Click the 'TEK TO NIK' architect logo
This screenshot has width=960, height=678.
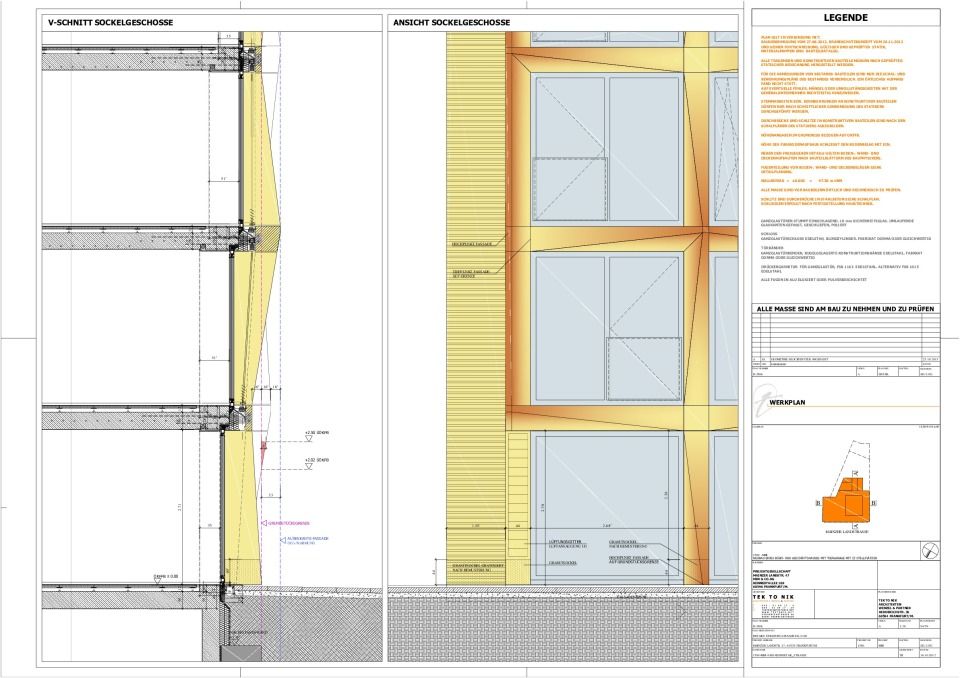pyautogui.click(x=773, y=597)
